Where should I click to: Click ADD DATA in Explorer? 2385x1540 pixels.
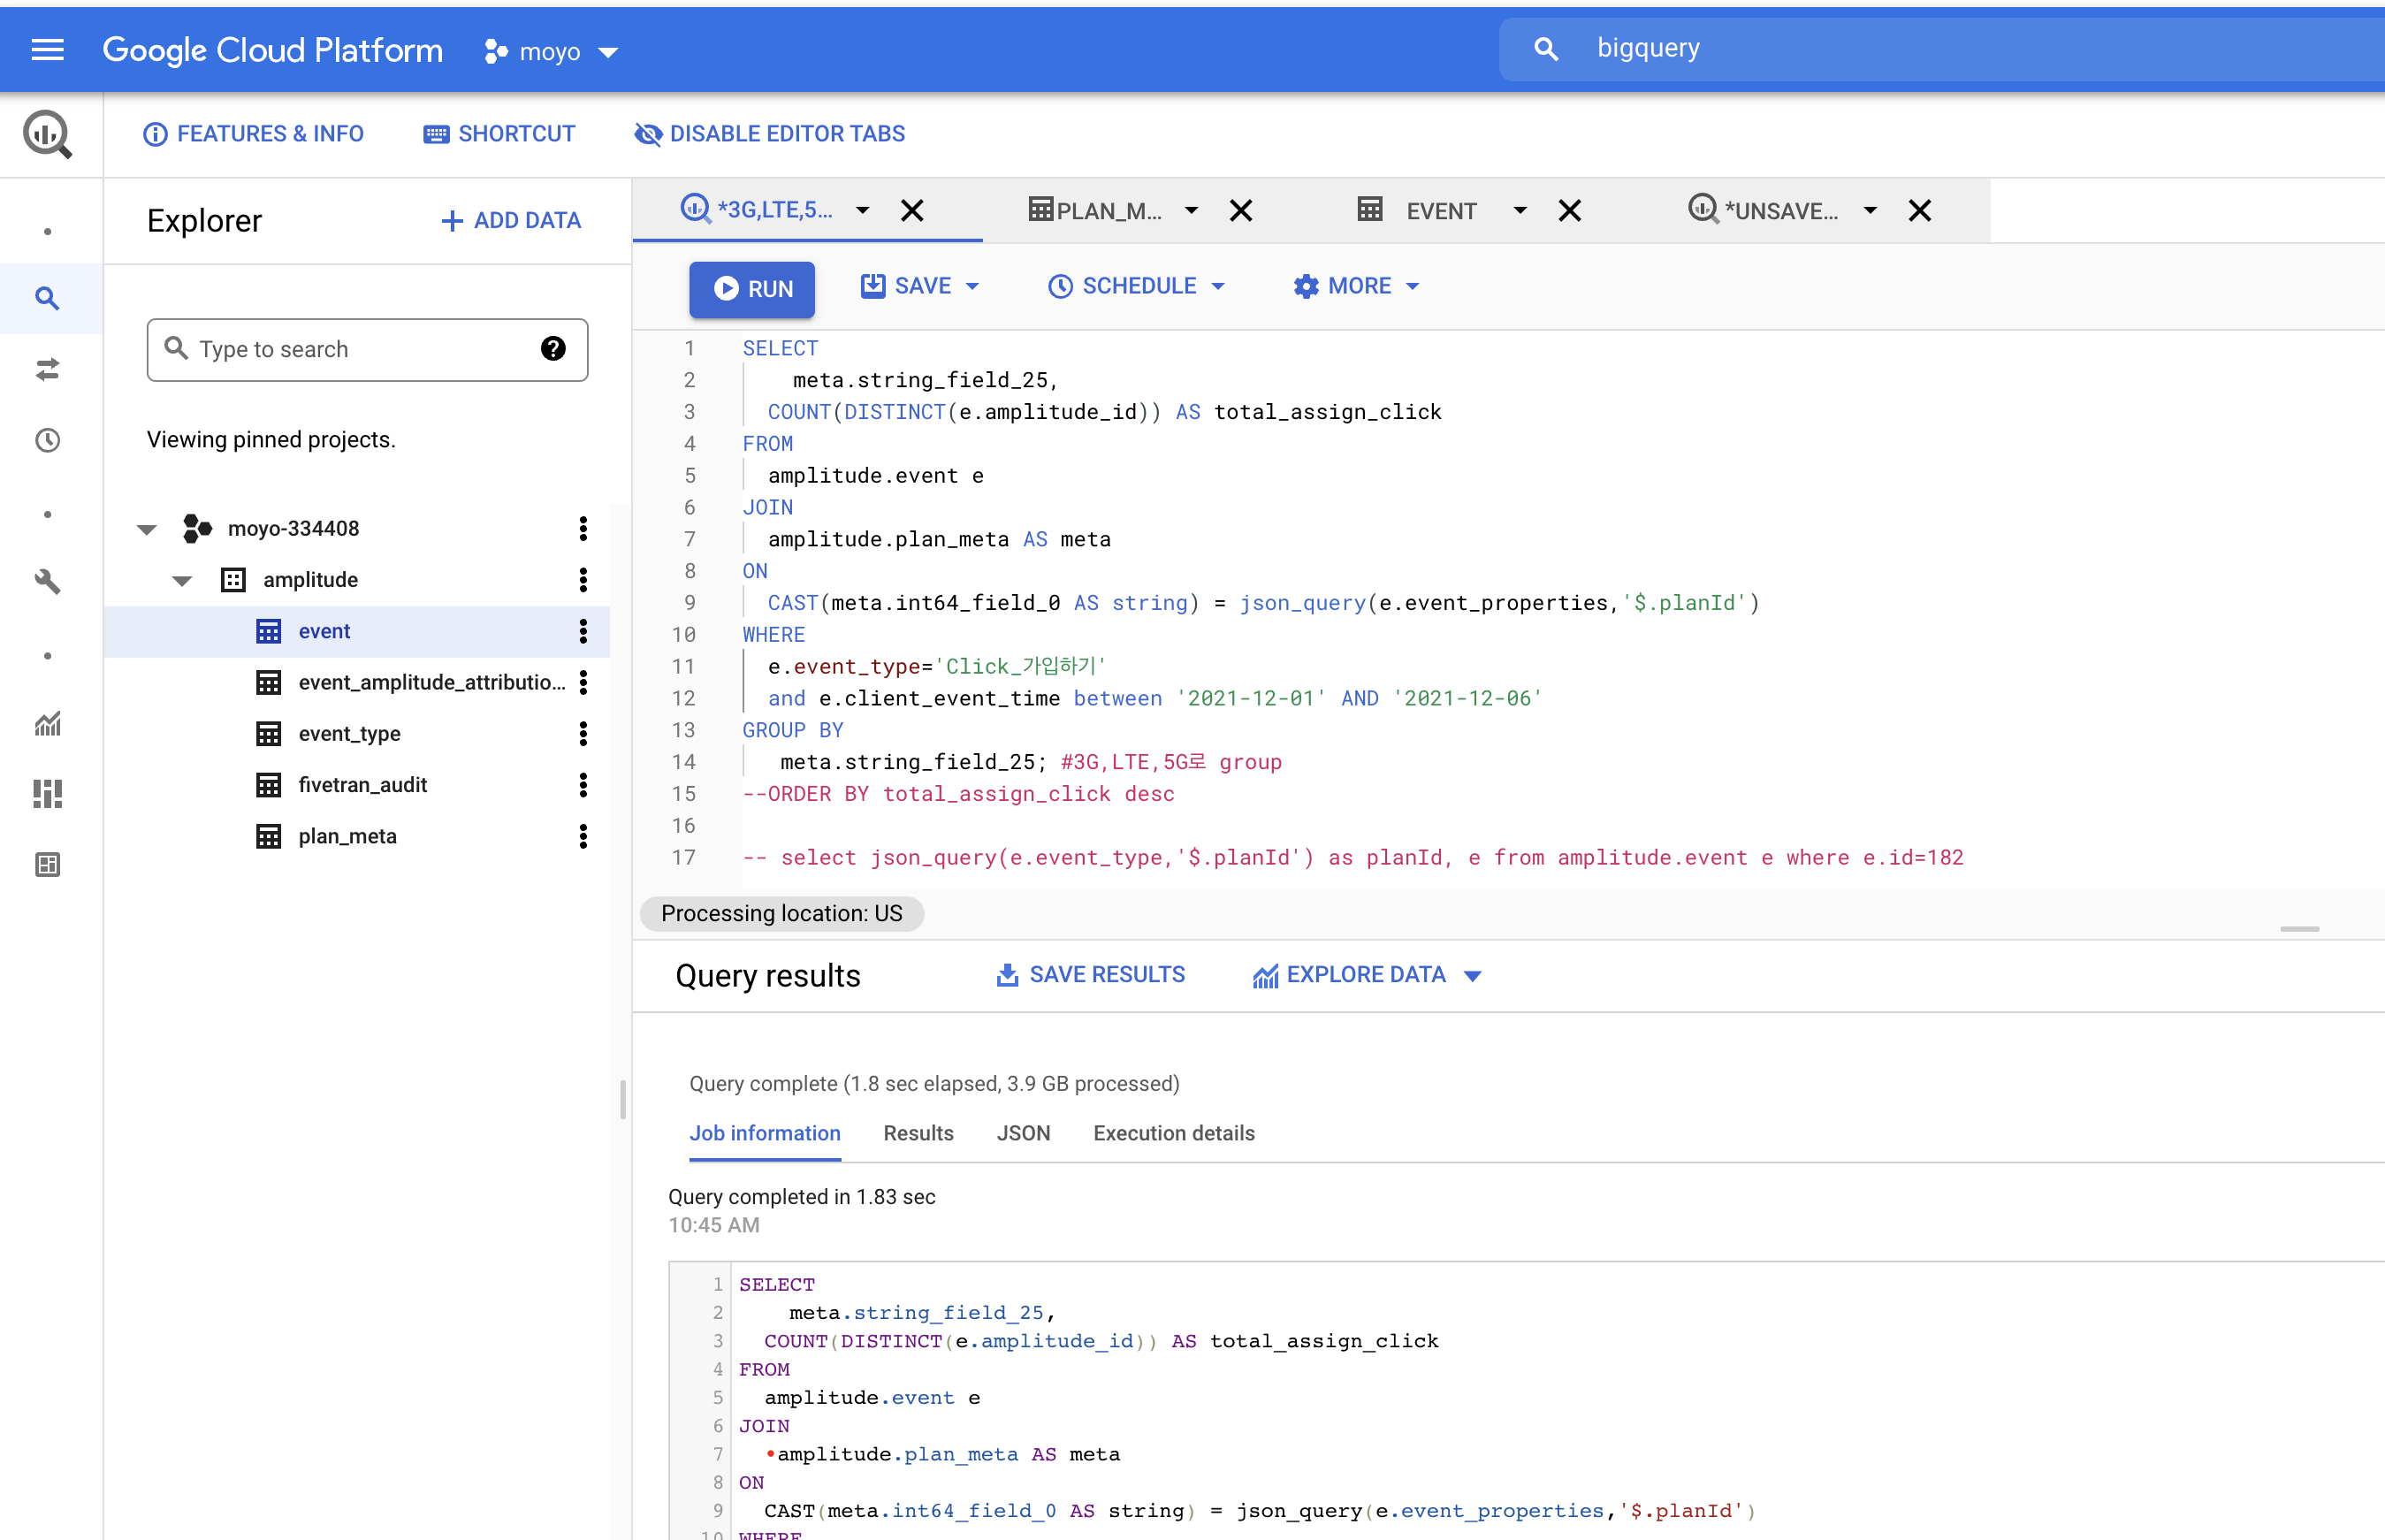511,220
